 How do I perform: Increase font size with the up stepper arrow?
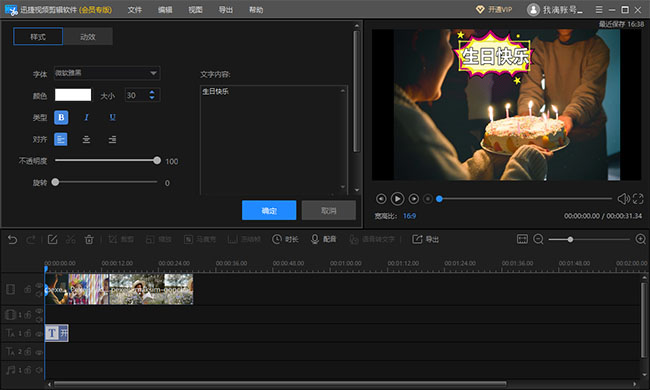152,92
